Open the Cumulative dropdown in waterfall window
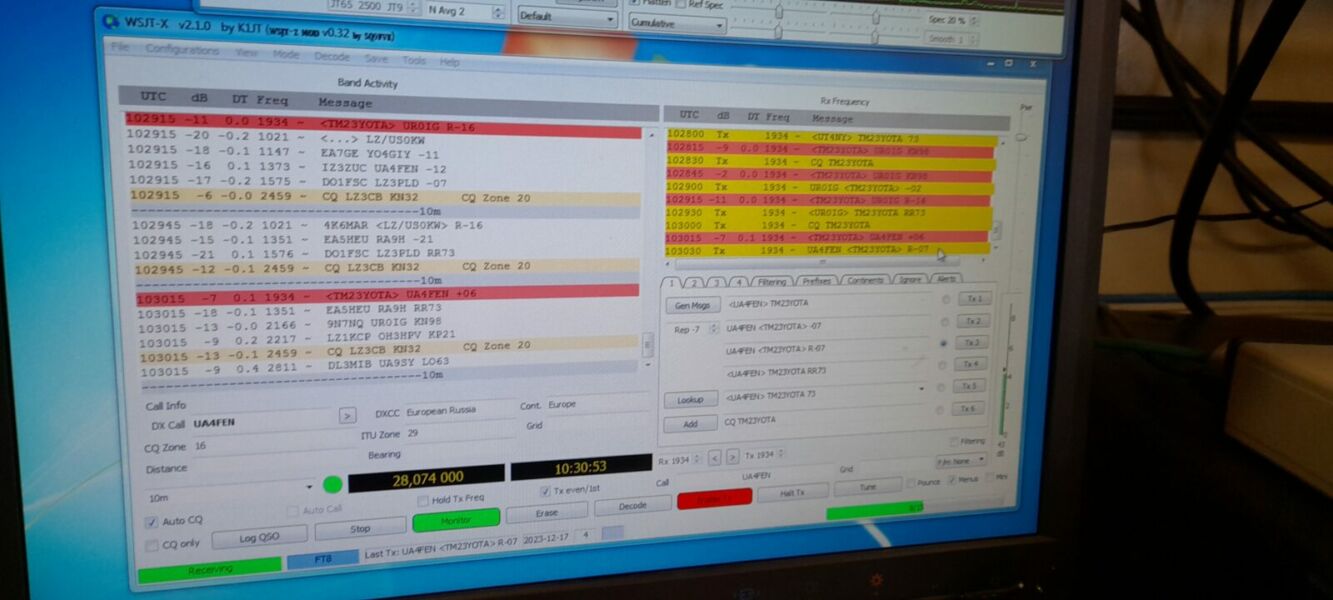This screenshot has height=600, width=1333. (x=677, y=23)
